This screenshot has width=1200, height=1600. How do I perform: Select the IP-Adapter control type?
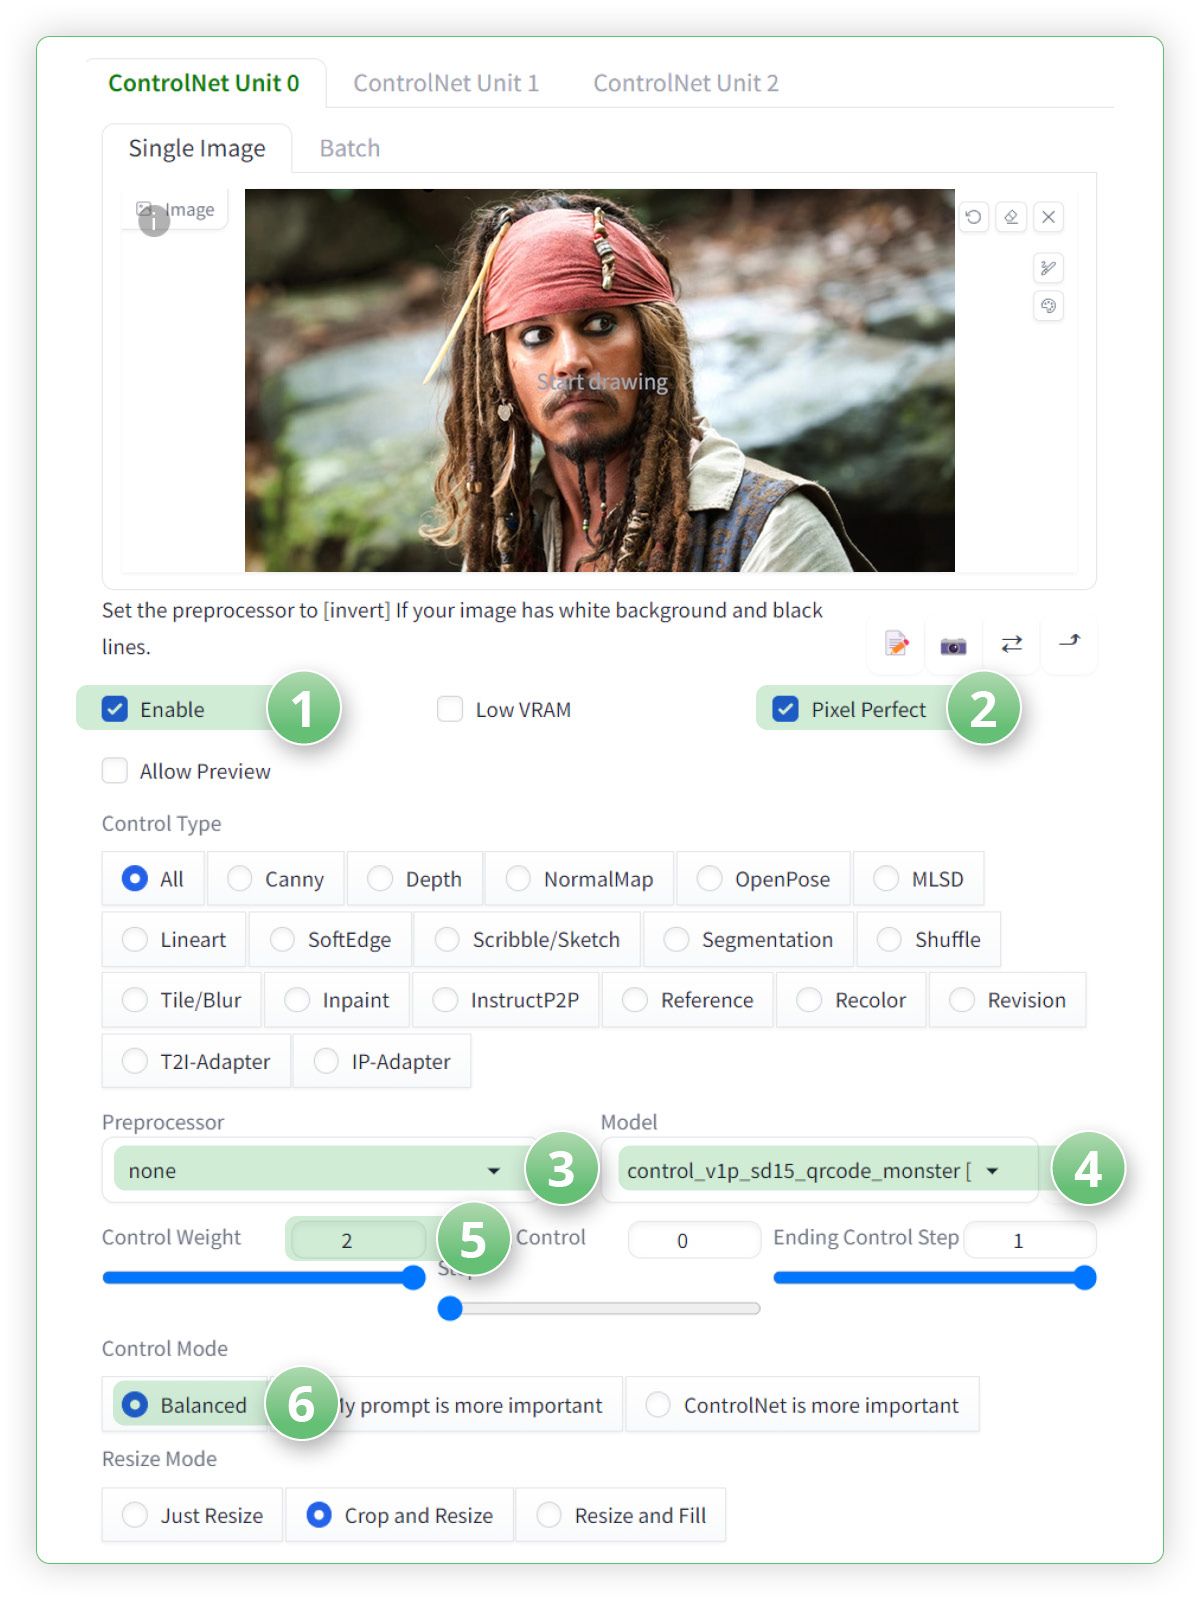[382, 1061]
